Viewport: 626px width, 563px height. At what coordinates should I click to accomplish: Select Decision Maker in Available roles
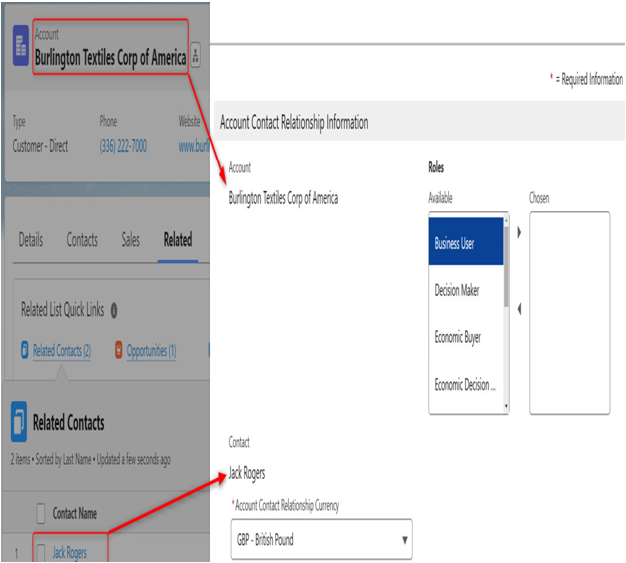(466, 290)
